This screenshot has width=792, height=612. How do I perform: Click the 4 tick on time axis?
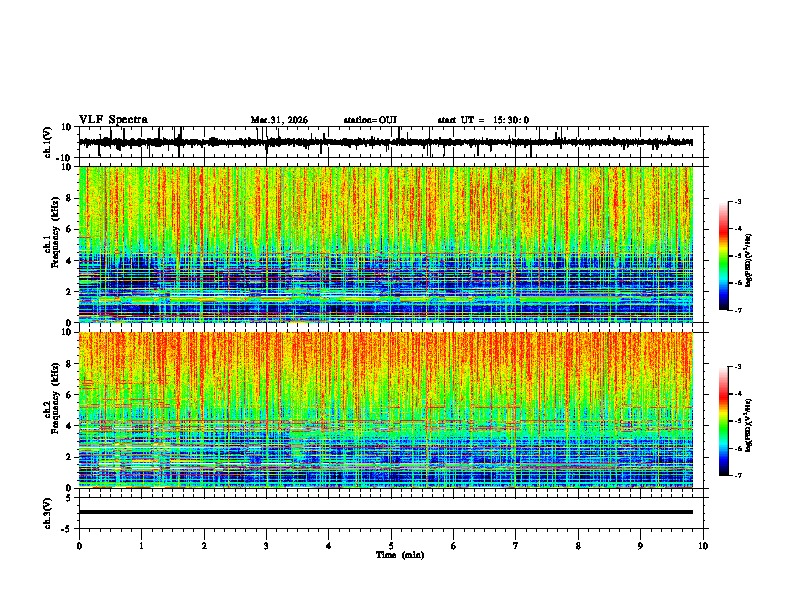[329, 546]
